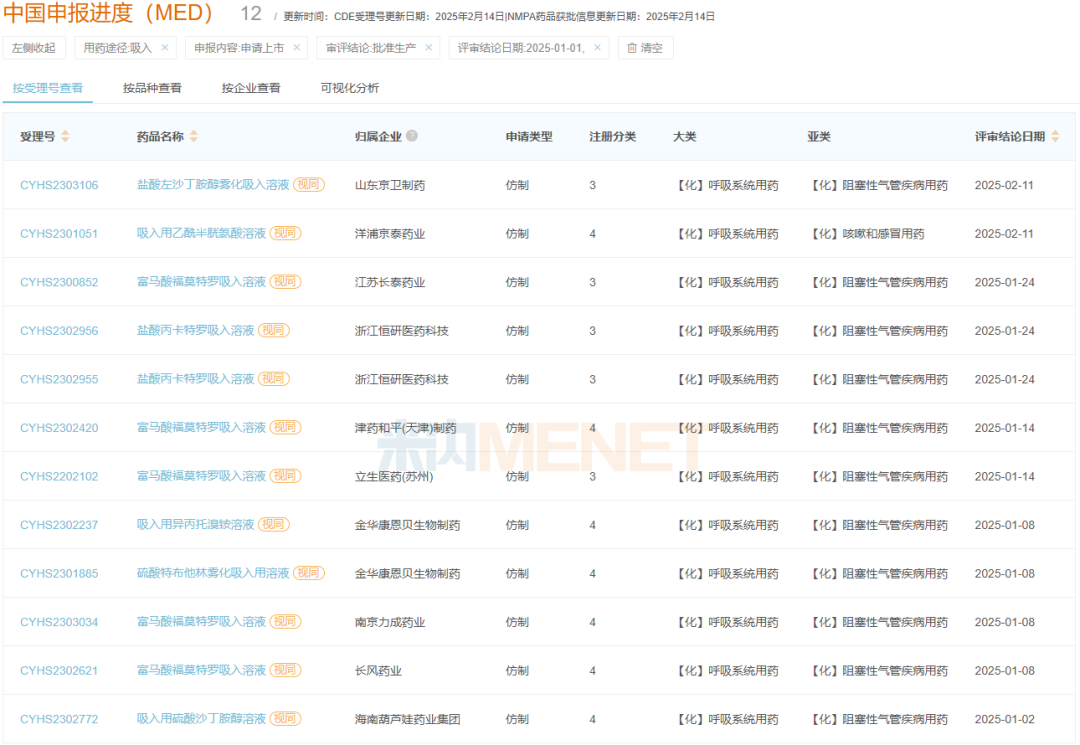The image size is (1080, 745).
Task: Click the 注册分类 column header
Action: click(x=612, y=136)
